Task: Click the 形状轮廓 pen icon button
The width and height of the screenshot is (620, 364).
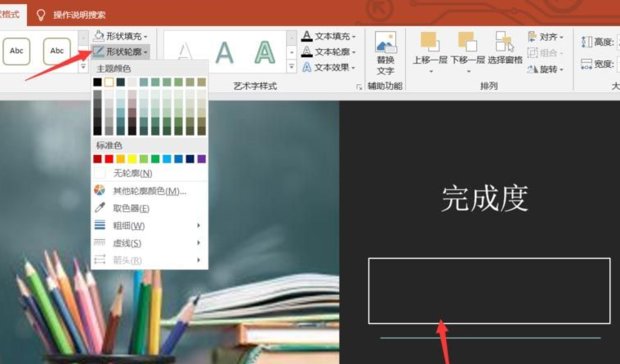Action: (x=98, y=51)
